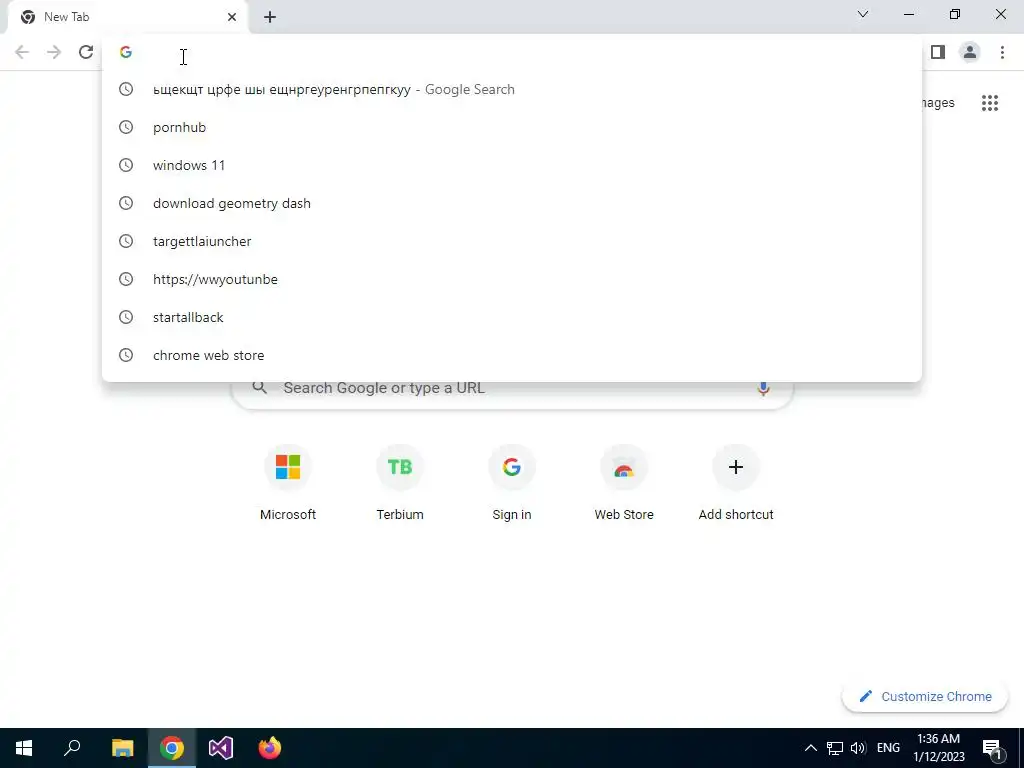Go forward with the forward arrow

coord(54,52)
